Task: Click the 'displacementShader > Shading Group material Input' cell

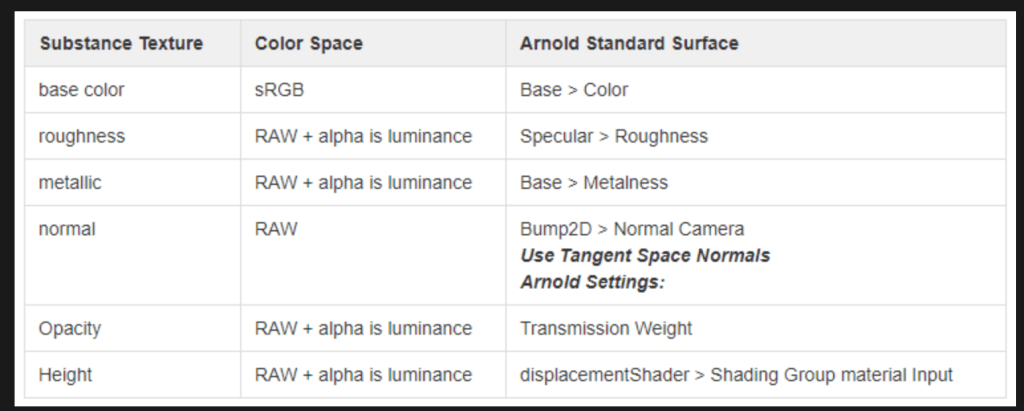Action: click(736, 375)
